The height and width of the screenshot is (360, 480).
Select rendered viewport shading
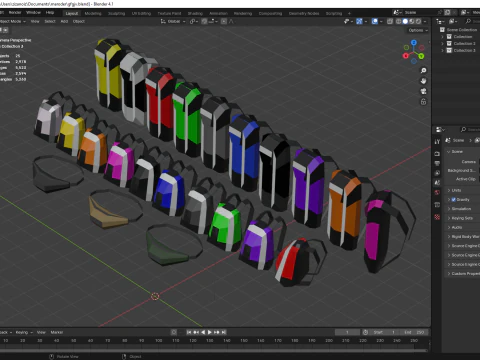(418, 21)
